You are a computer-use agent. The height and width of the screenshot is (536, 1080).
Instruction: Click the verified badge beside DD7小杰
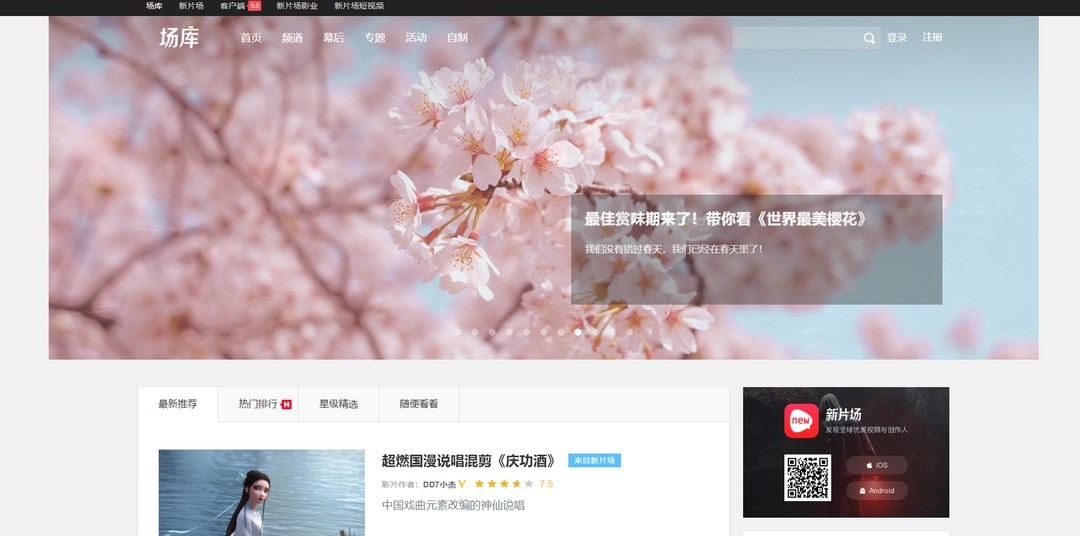coord(462,484)
